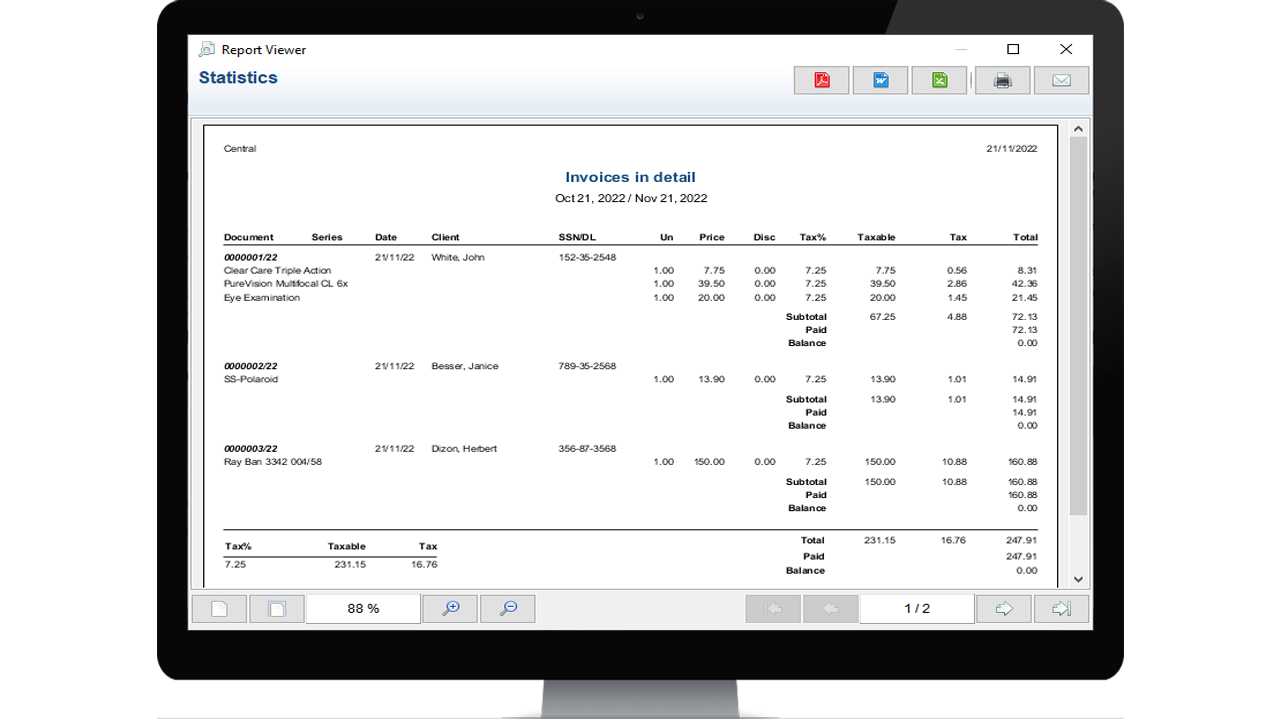The width and height of the screenshot is (1280, 719).
Task: Jump to the last report page
Action: (x=1061, y=608)
